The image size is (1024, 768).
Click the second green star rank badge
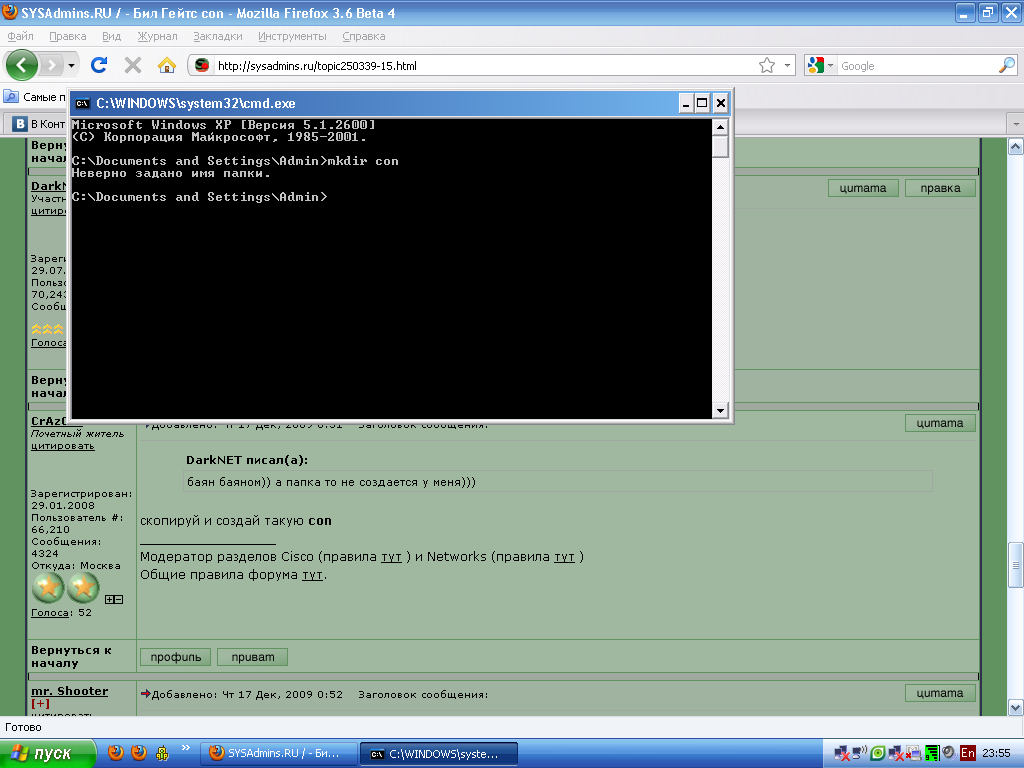coord(84,588)
